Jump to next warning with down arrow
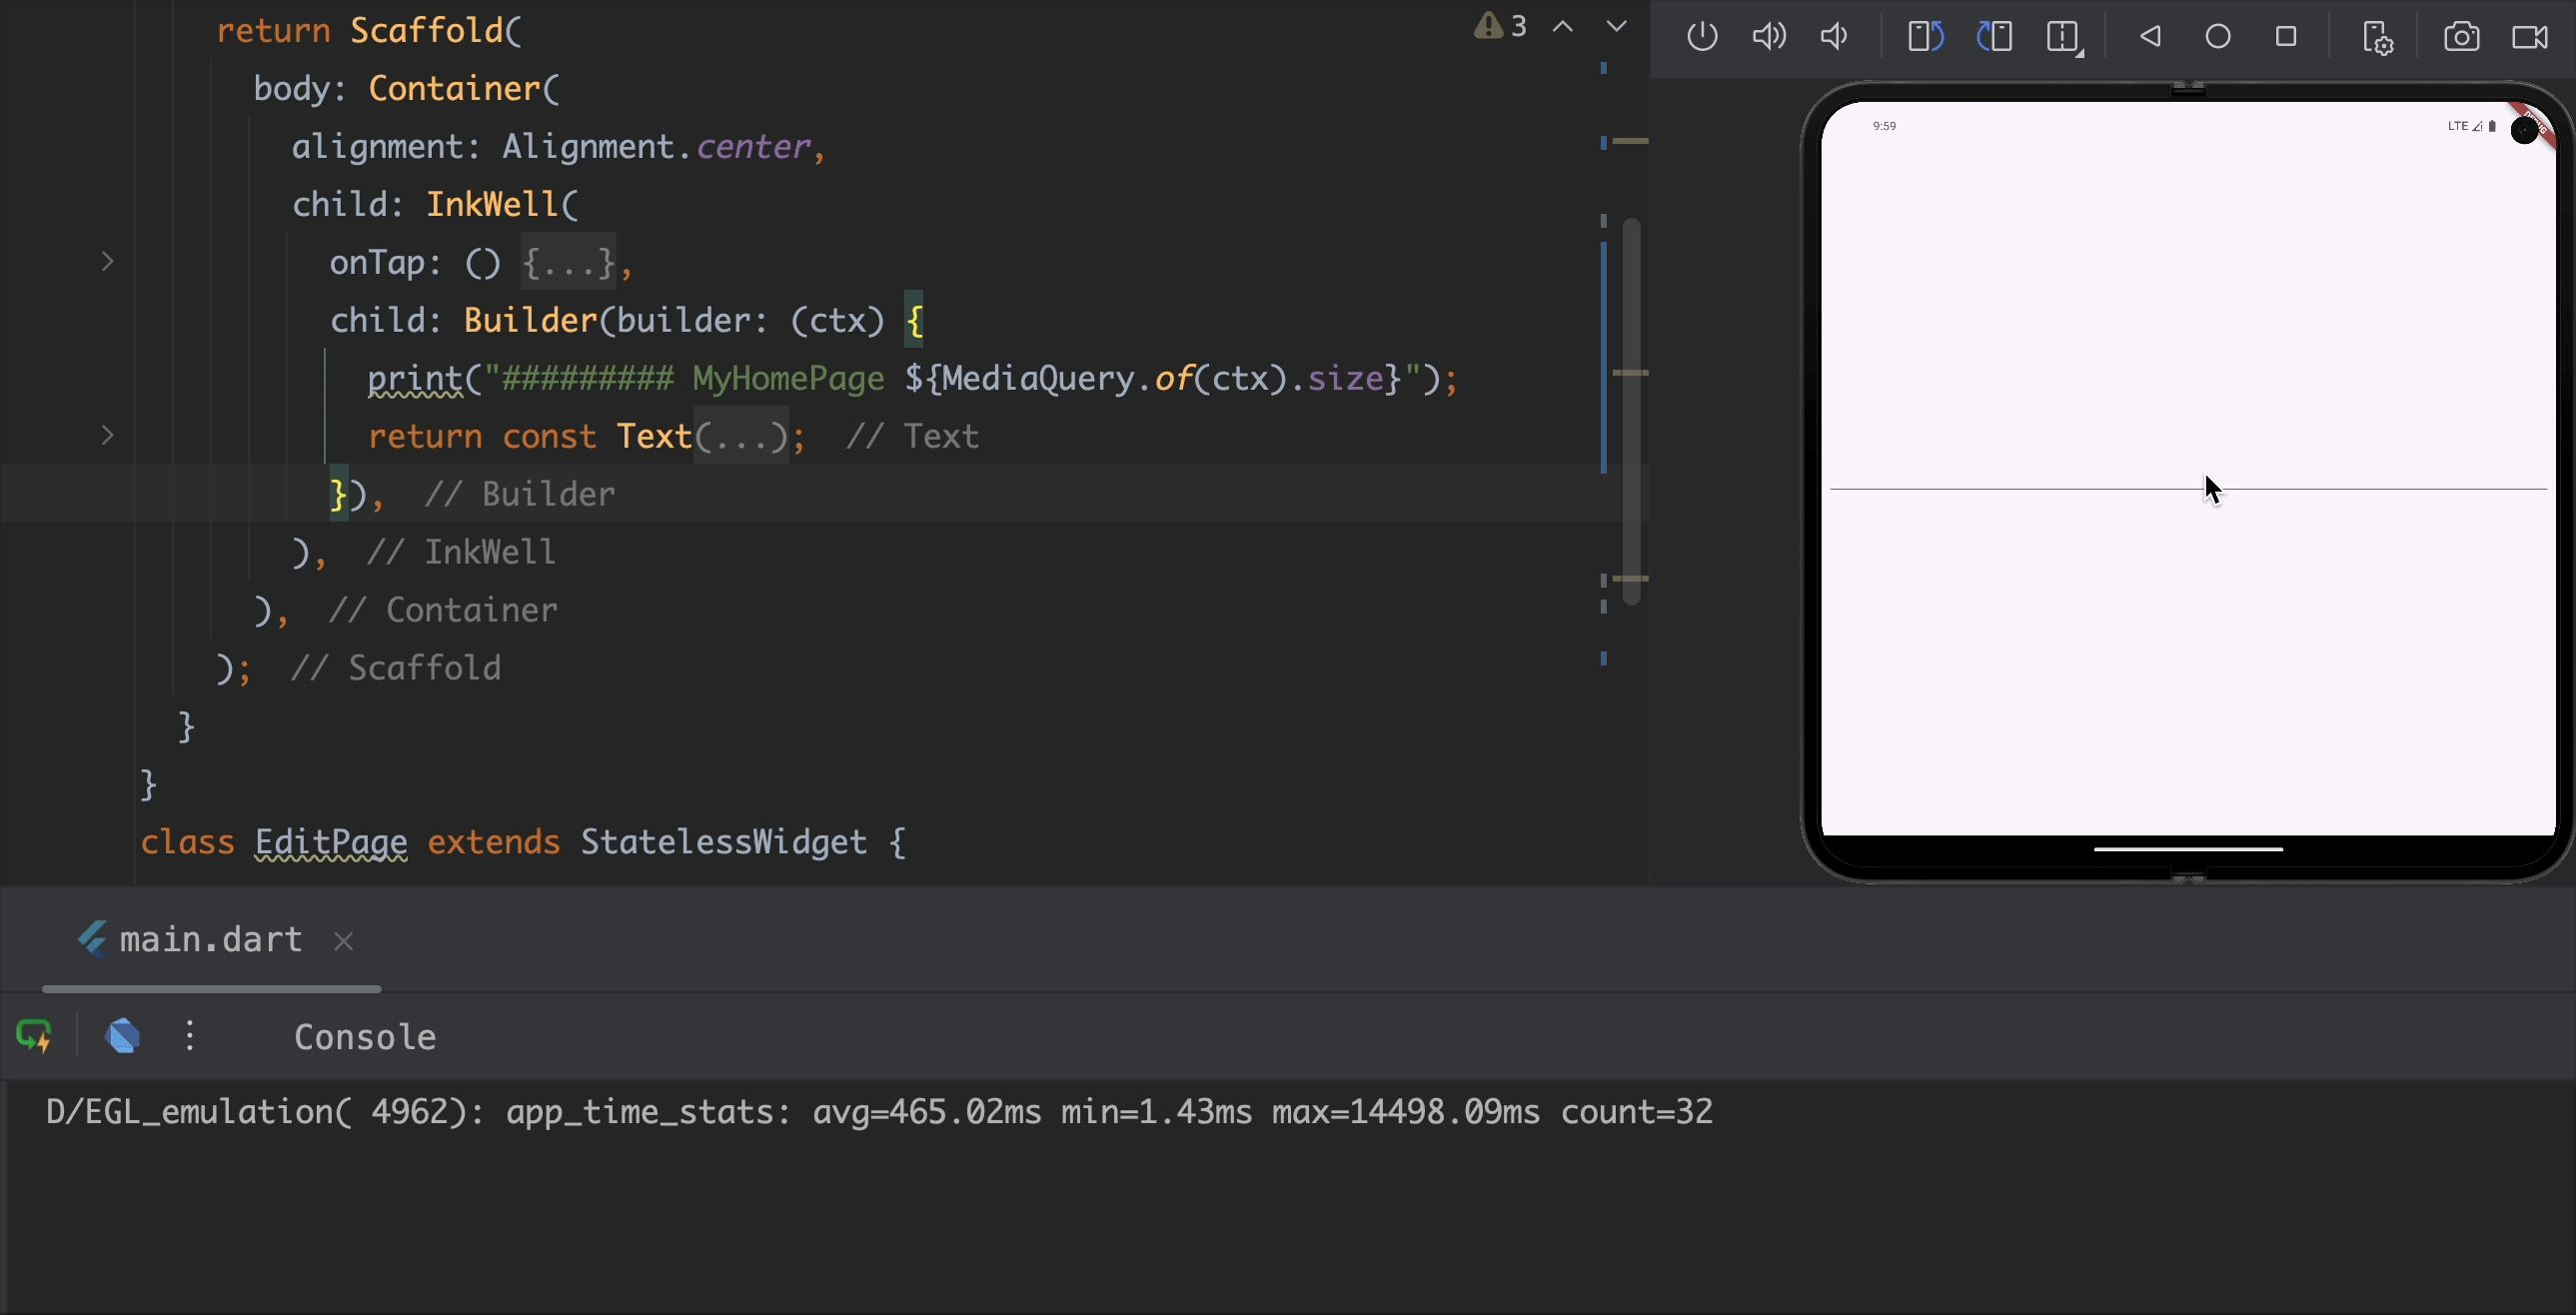 [x=1616, y=26]
